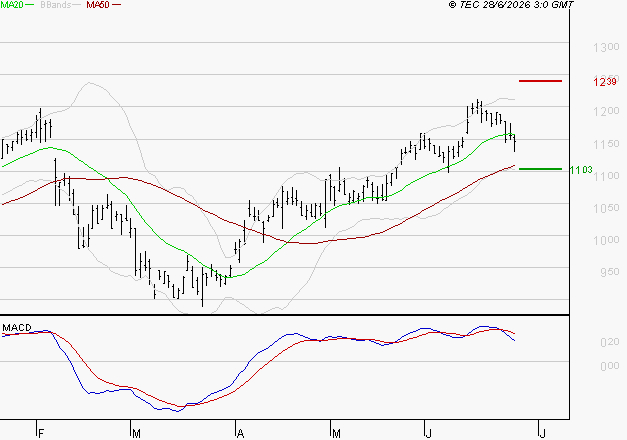Click the green MA20 legend line swatch
627x440 pixels.
[30, 5]
